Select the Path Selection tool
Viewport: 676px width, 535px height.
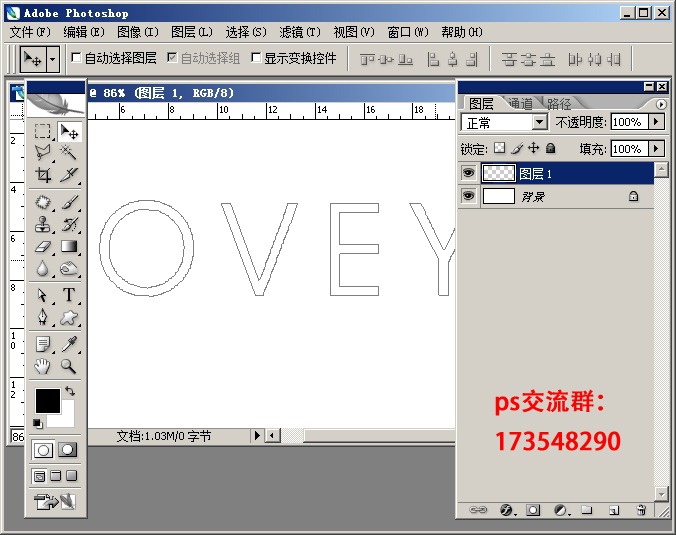point(42,295)
